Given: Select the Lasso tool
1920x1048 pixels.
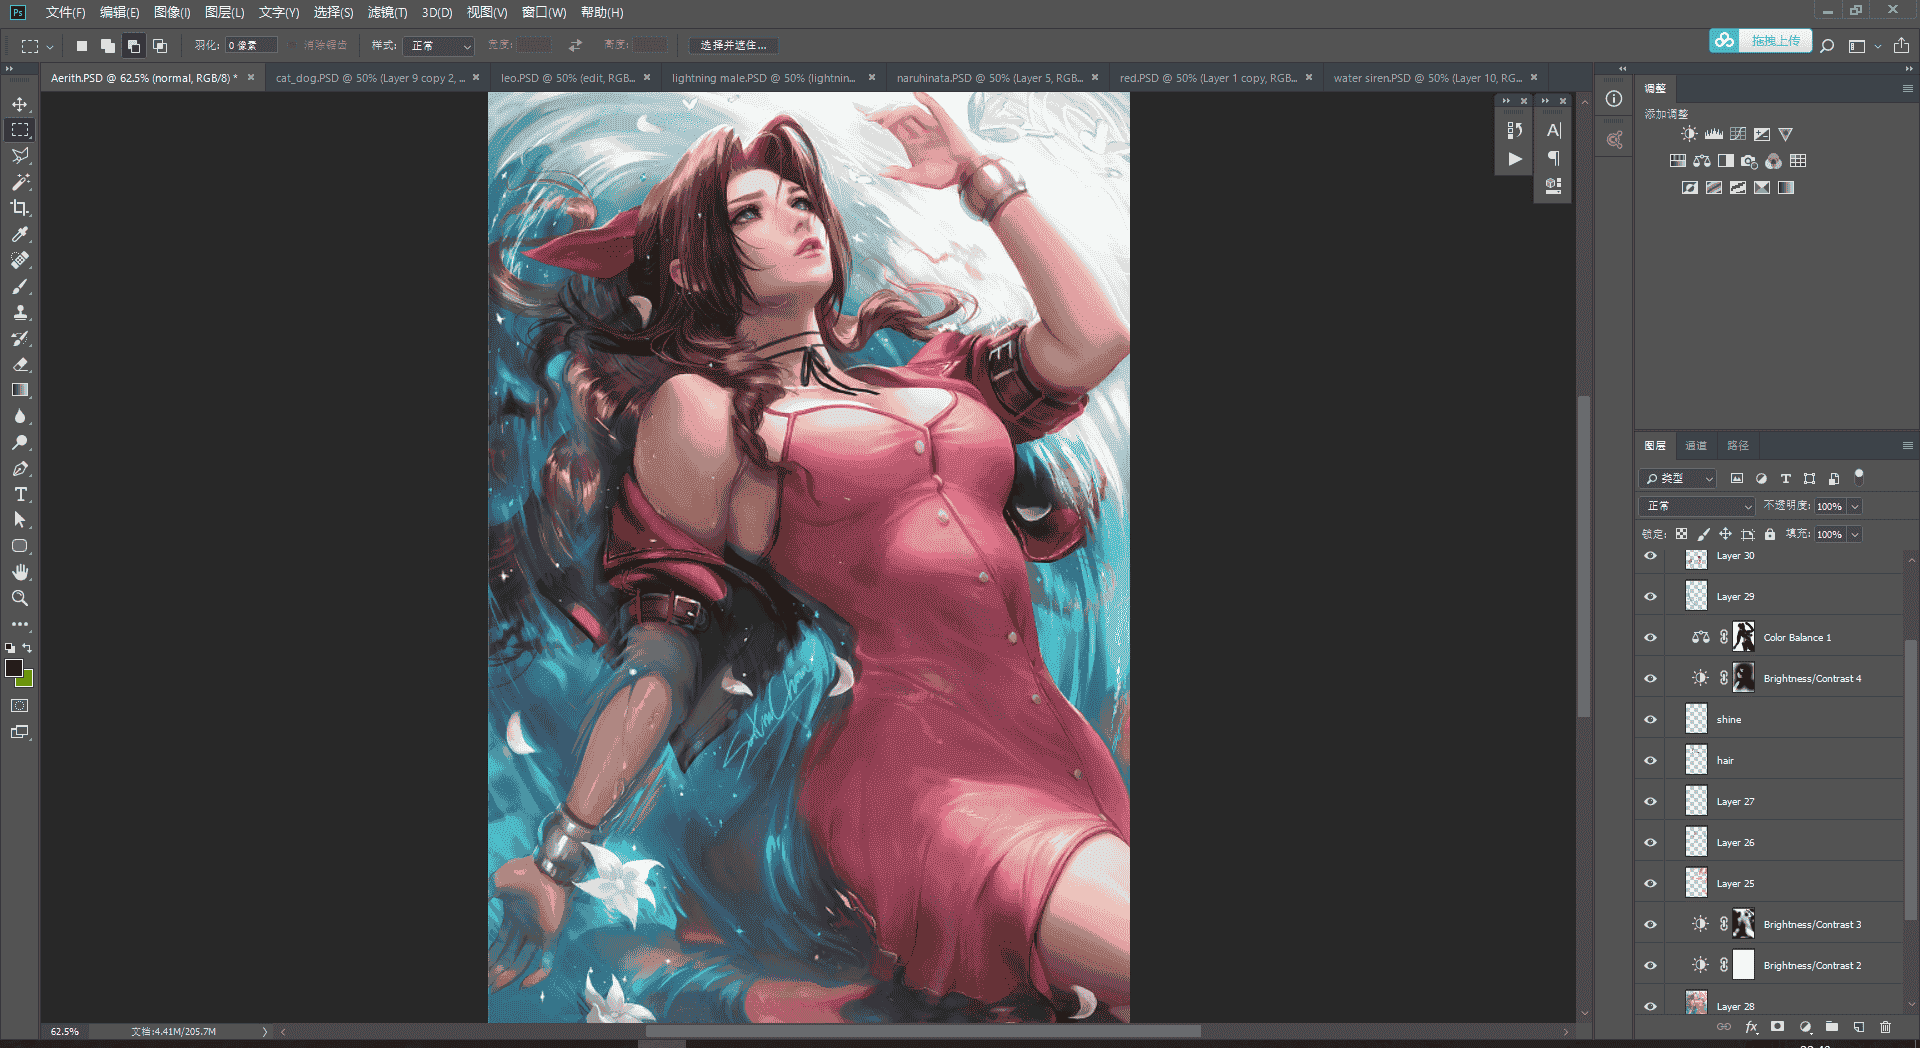Looking at the screenshot, I should (x=20, y=156).
